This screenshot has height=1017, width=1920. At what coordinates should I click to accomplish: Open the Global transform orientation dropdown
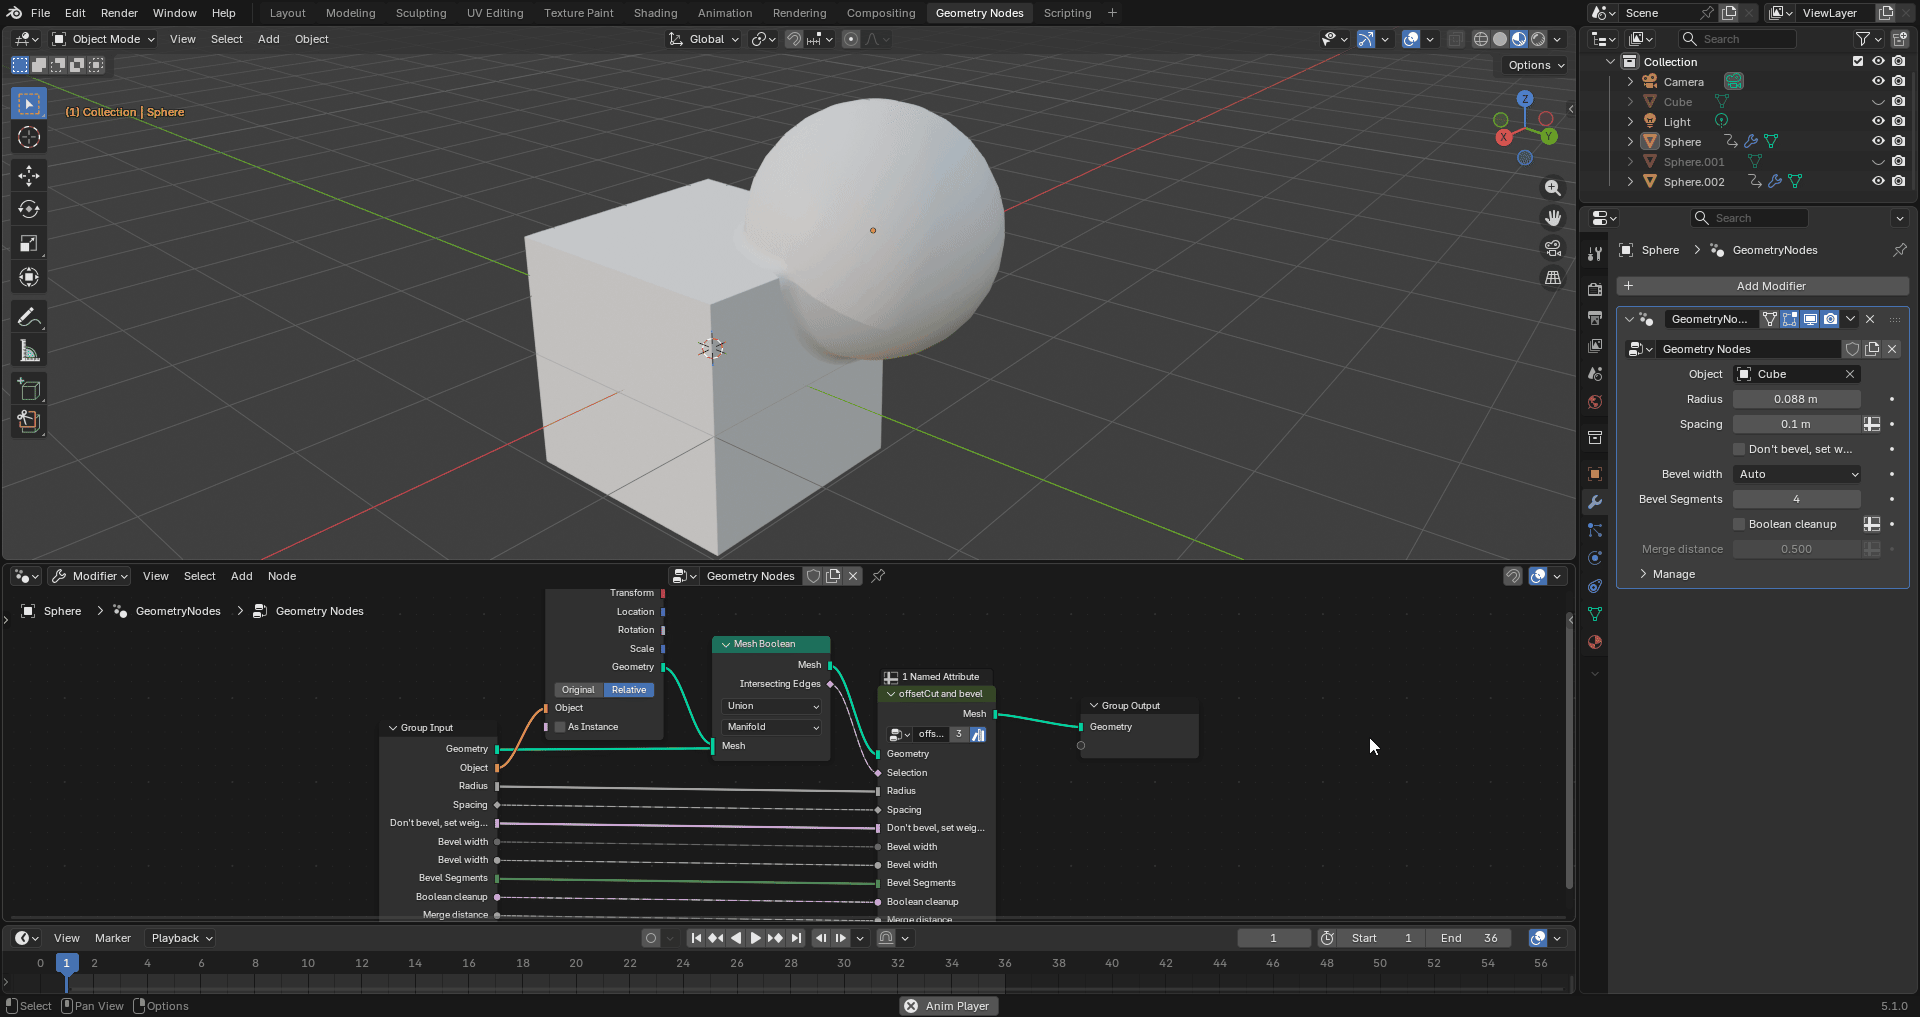[x=704, y=39]
